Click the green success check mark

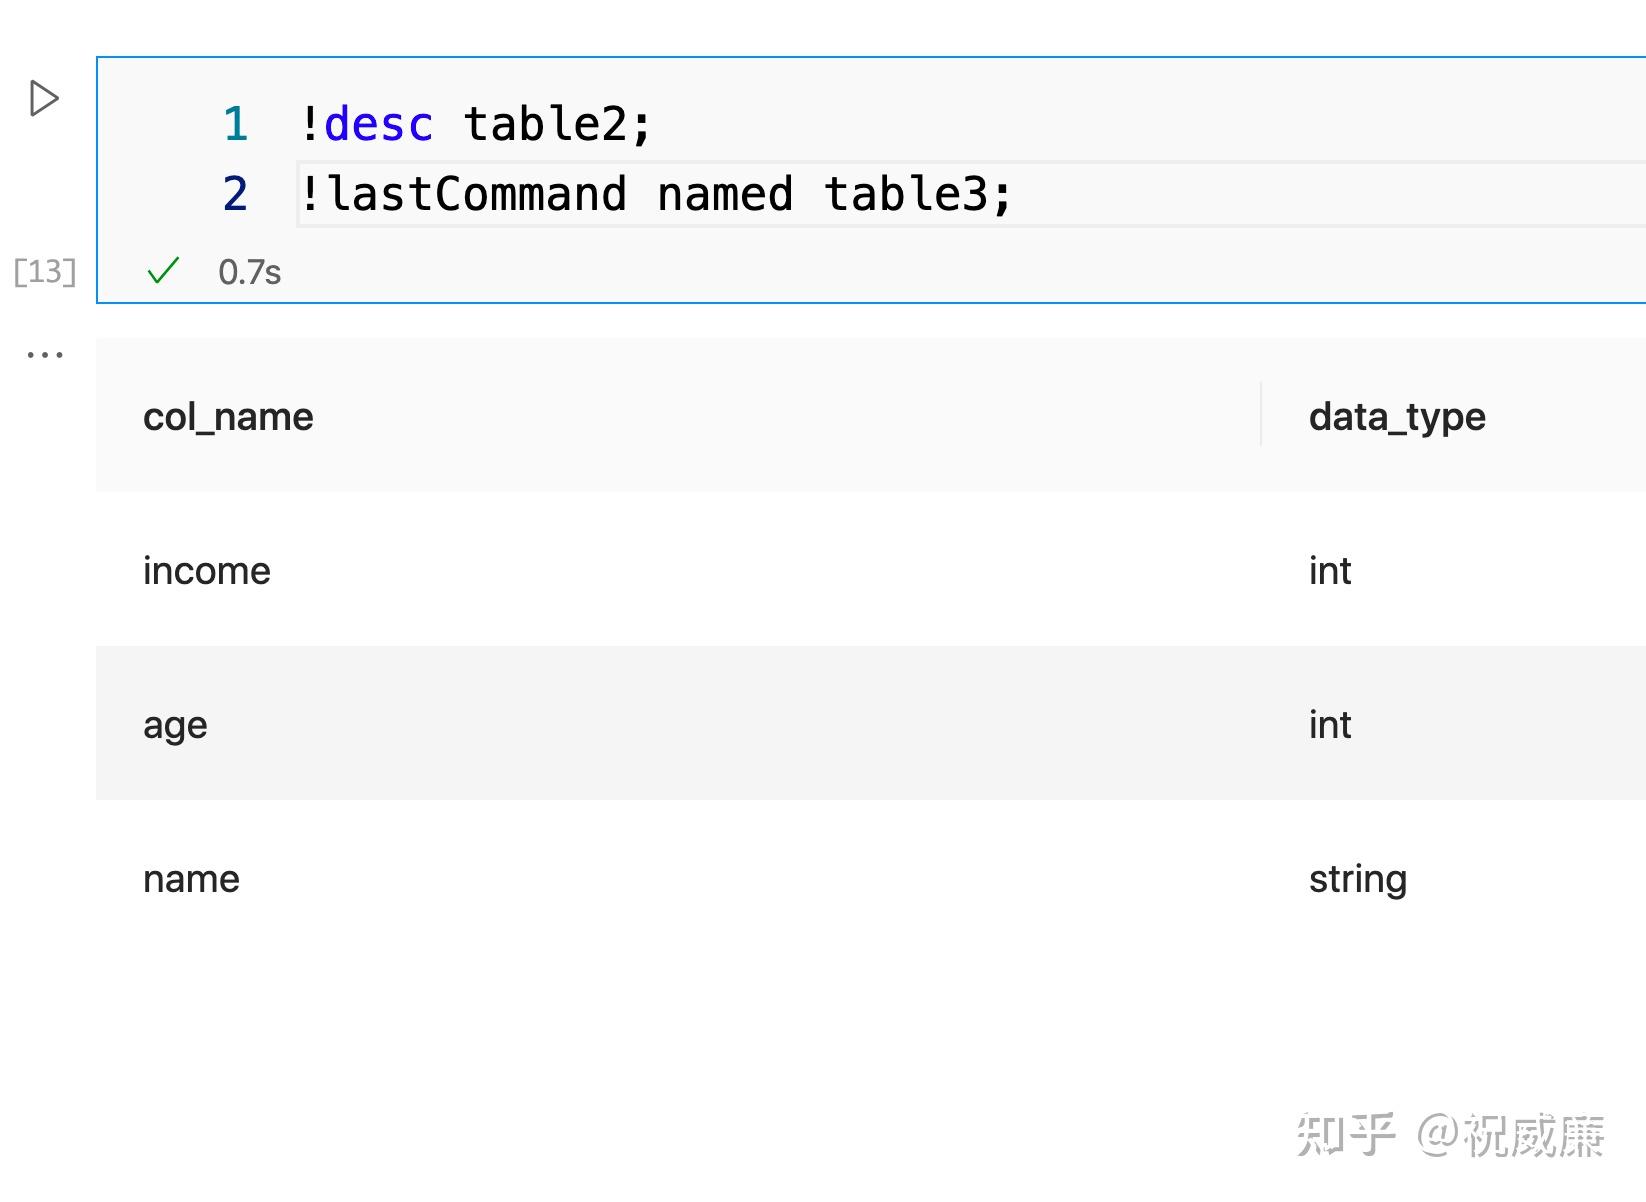pos(163,271)
